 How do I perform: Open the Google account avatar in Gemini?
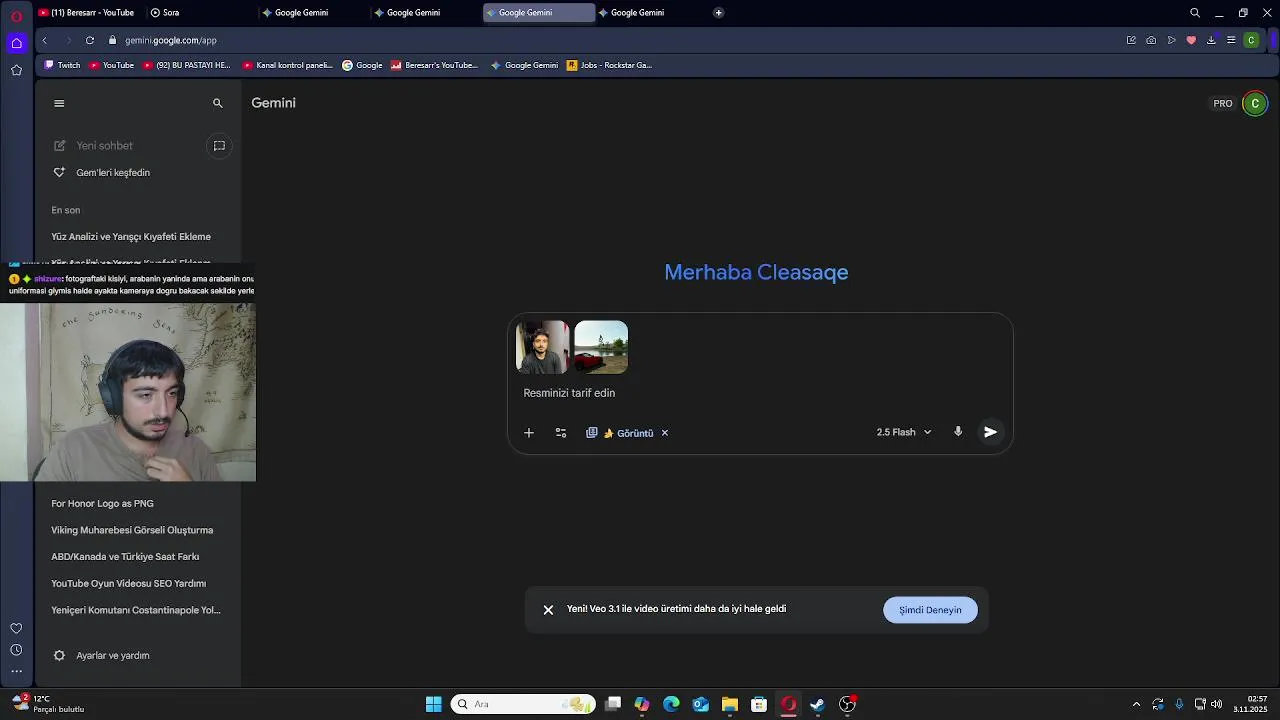[1255, 103]
